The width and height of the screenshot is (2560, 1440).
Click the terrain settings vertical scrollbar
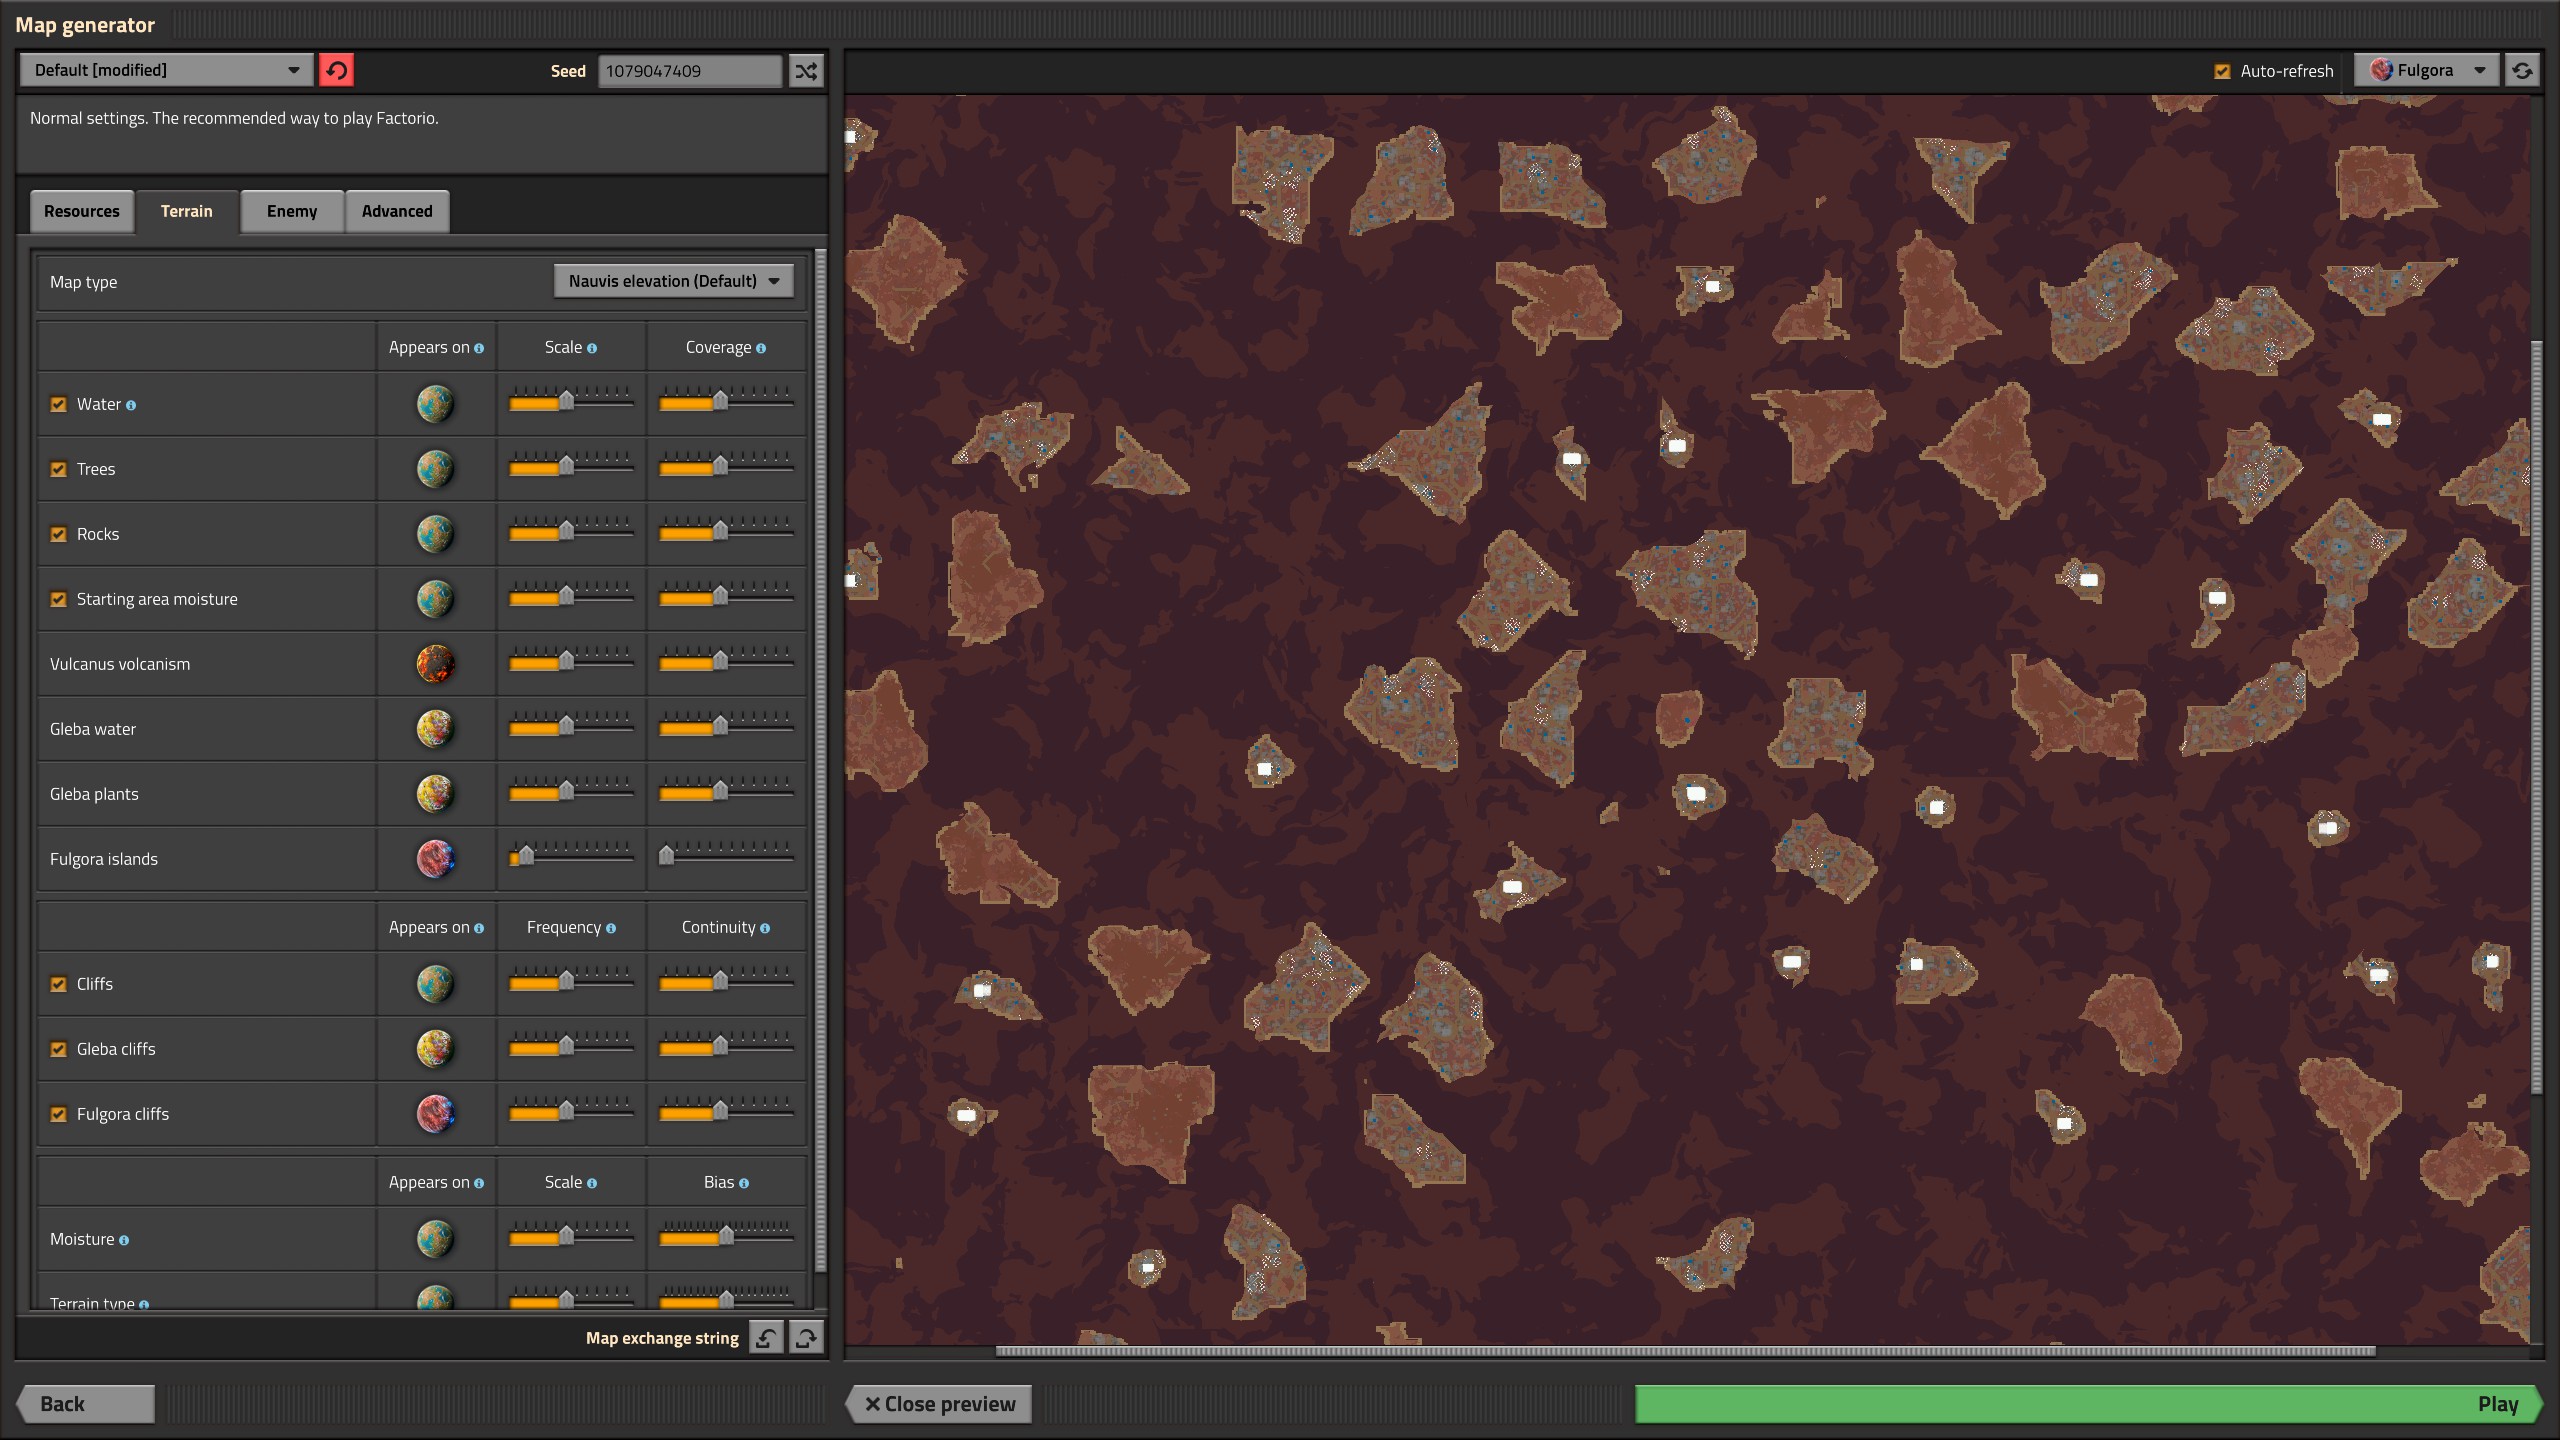coord(821,760)
